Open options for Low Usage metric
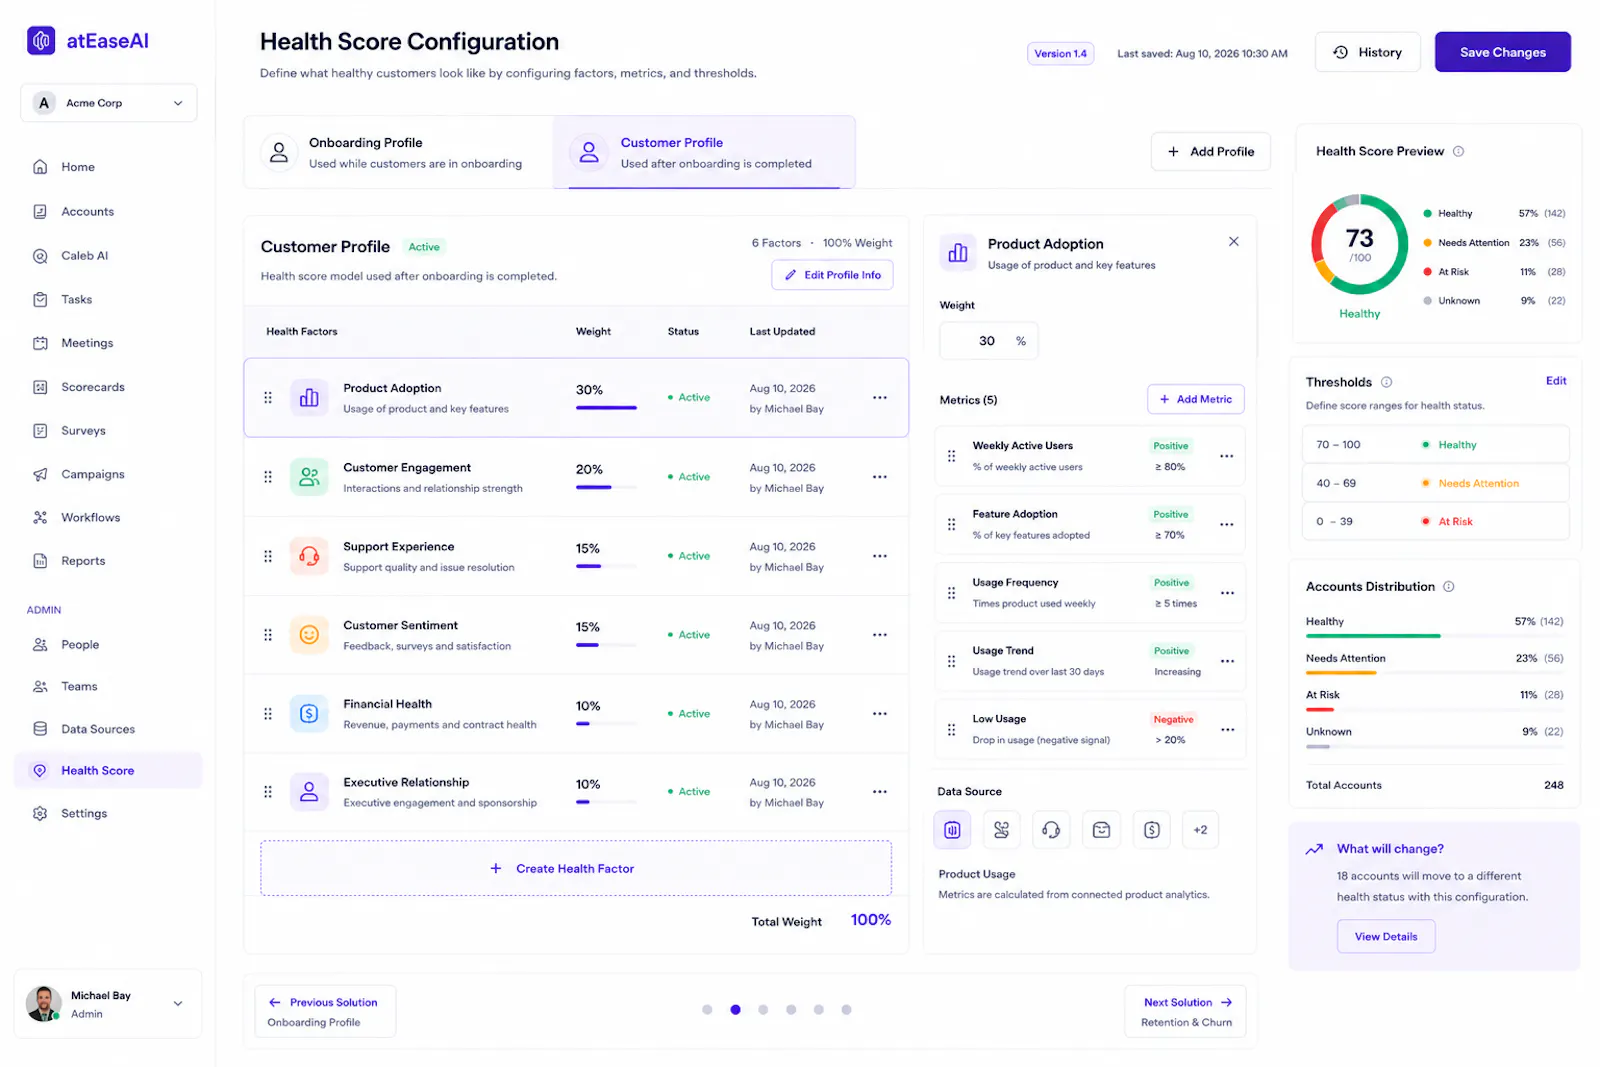The width and height of the screenshot is (1600, 1067). point(1227,730)
